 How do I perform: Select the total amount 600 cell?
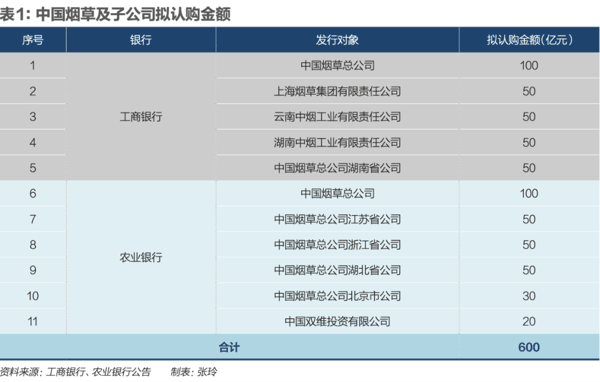click(x=530, y=347)
